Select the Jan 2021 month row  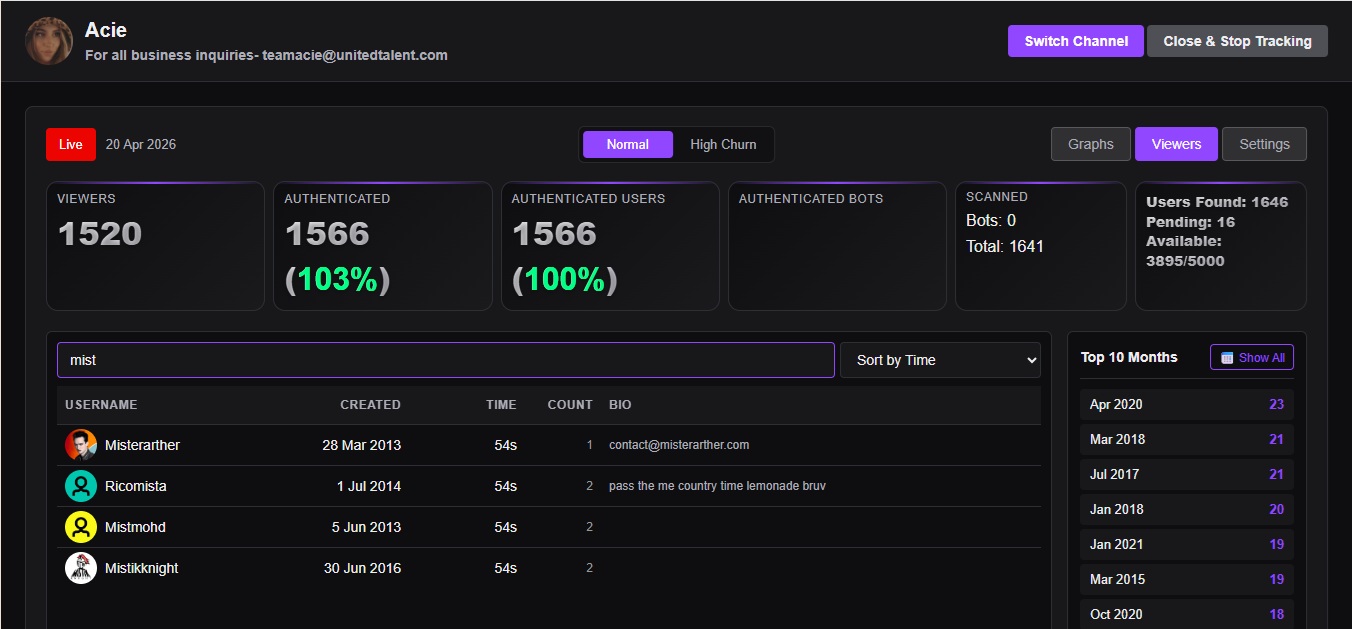click(1187, 544)
